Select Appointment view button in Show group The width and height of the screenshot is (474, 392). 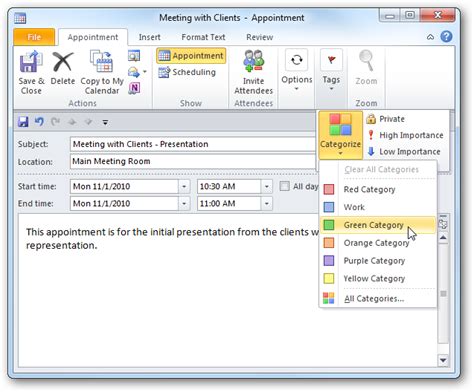click(191, 56)
